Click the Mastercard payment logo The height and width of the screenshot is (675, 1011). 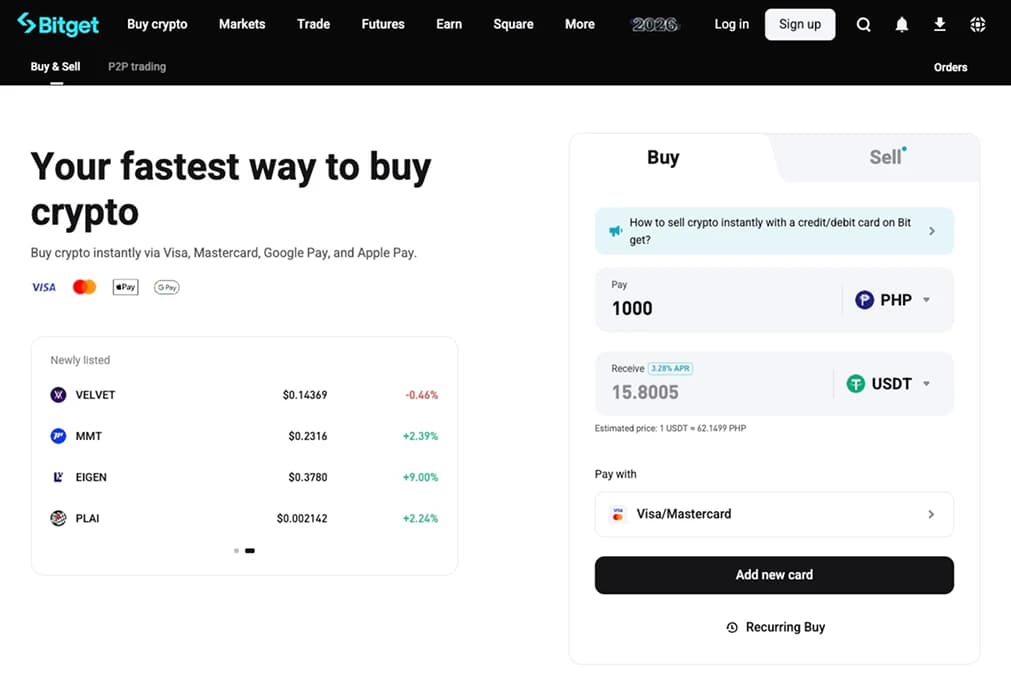pos(84,287)
